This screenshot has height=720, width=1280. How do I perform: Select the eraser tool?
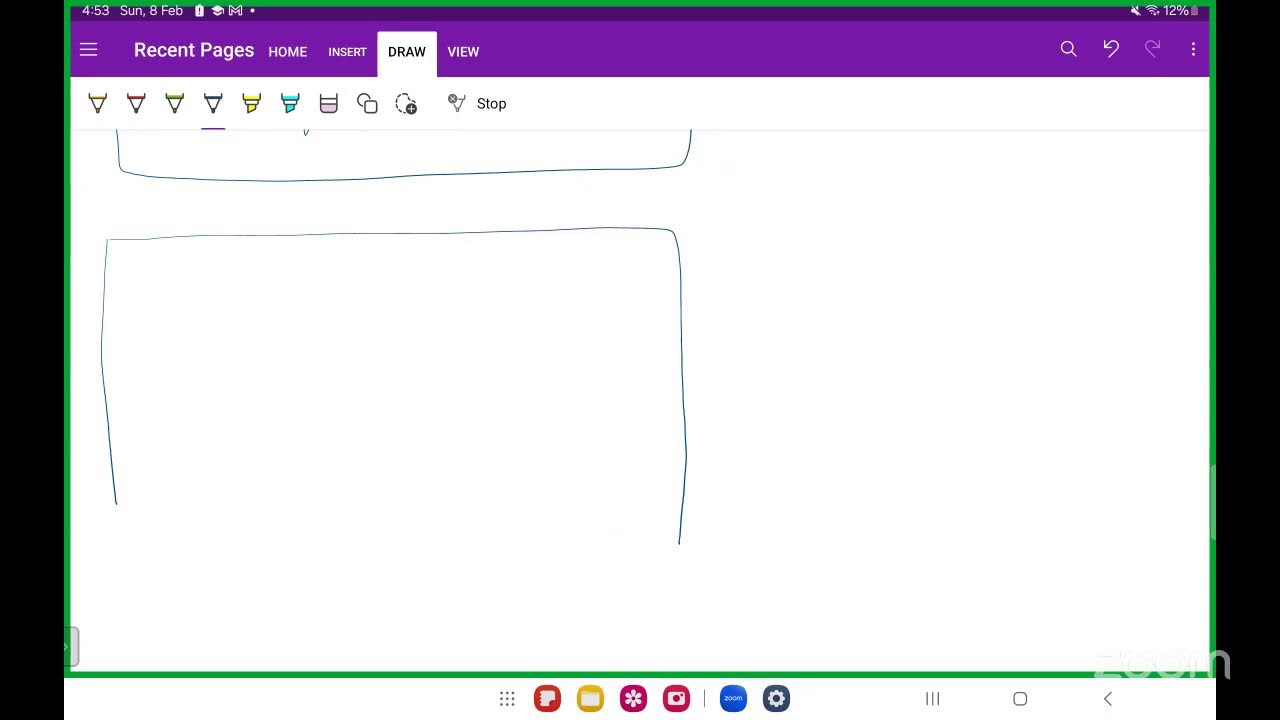click(x=328, y=103)
